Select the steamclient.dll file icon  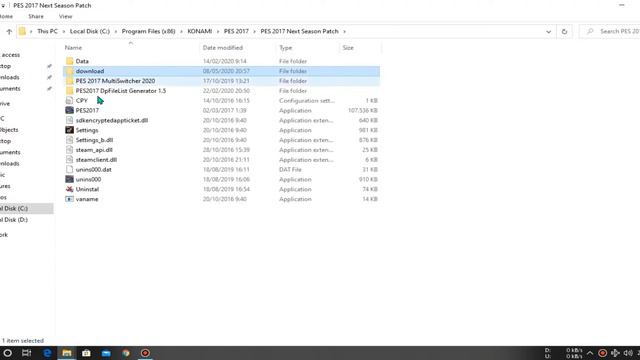[x=69, y=160]
